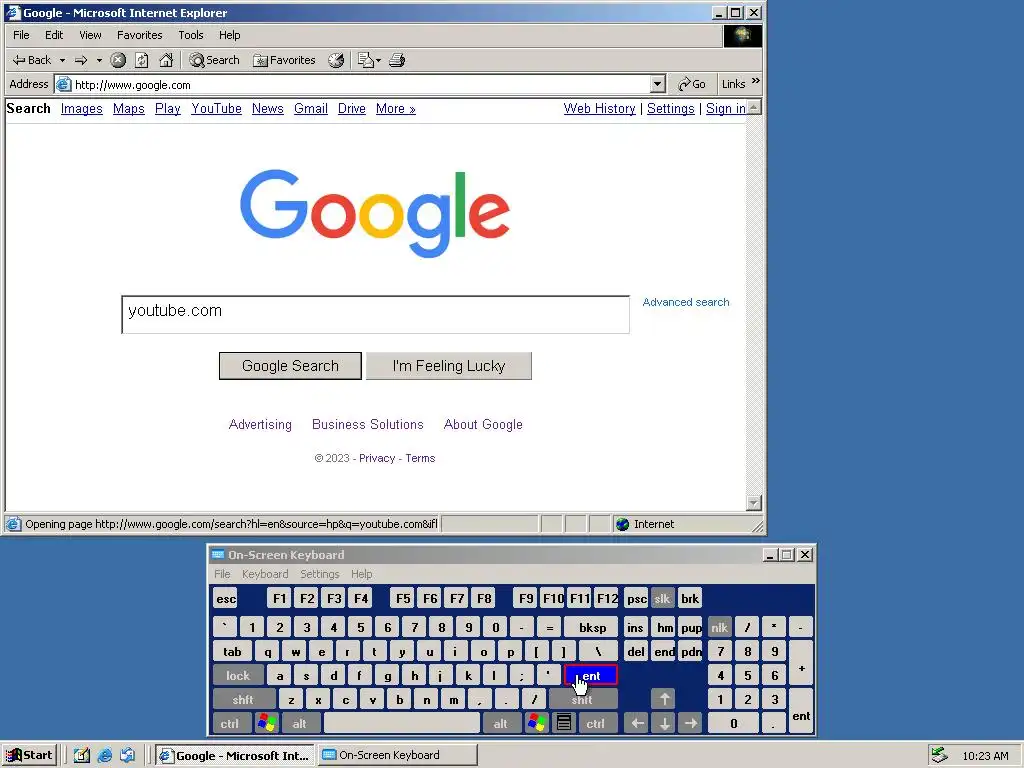Click the Print icon in toolbar
The image size is (1024, 768).
[x=397, y=60]
